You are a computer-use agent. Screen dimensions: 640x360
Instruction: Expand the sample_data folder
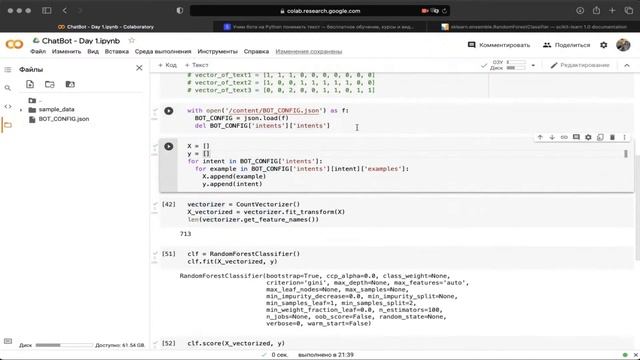pyautogui.click(x=21, y=110)
